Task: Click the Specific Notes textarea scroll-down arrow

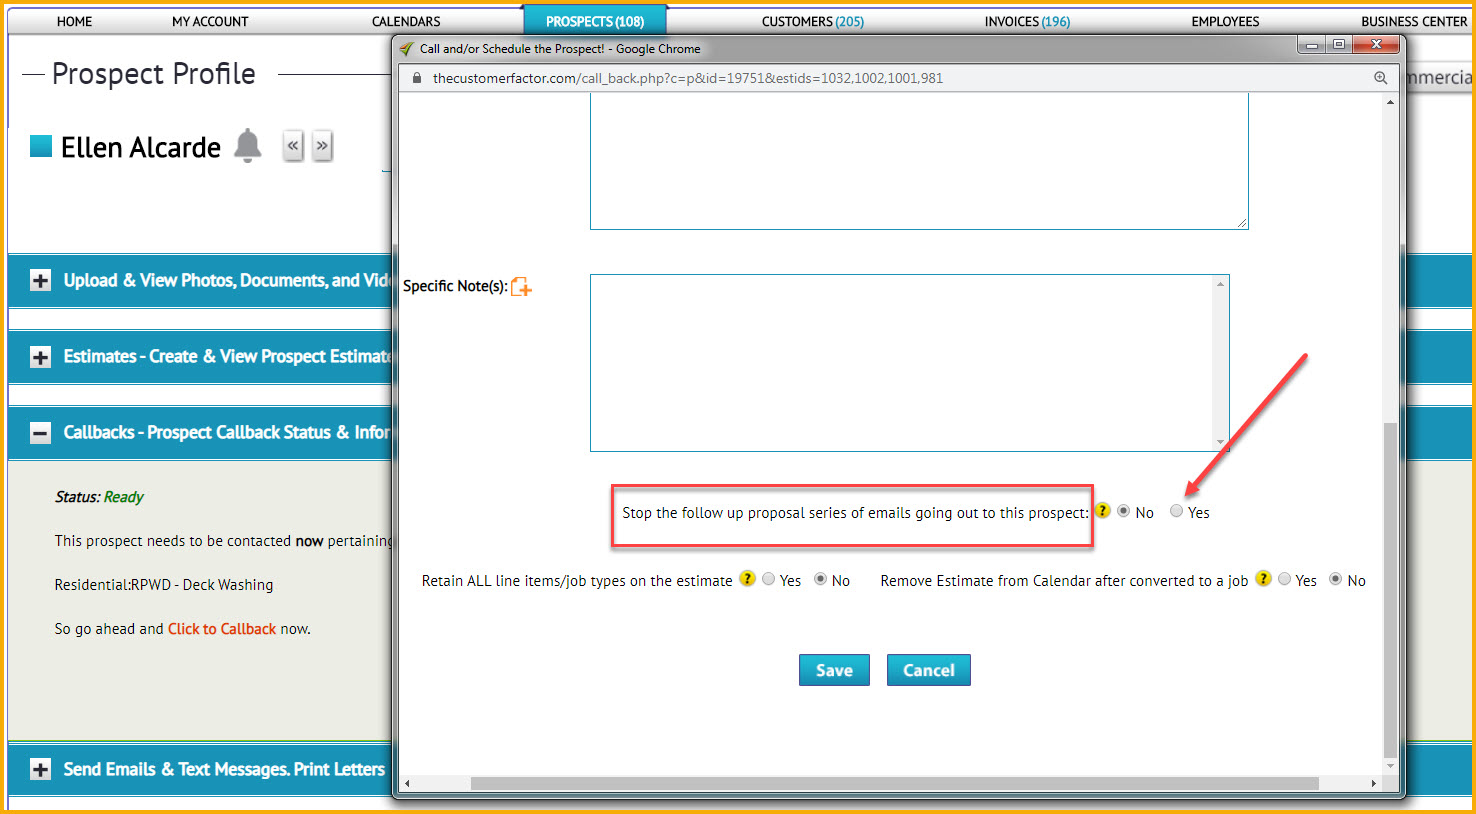Action: [1220, 442]
